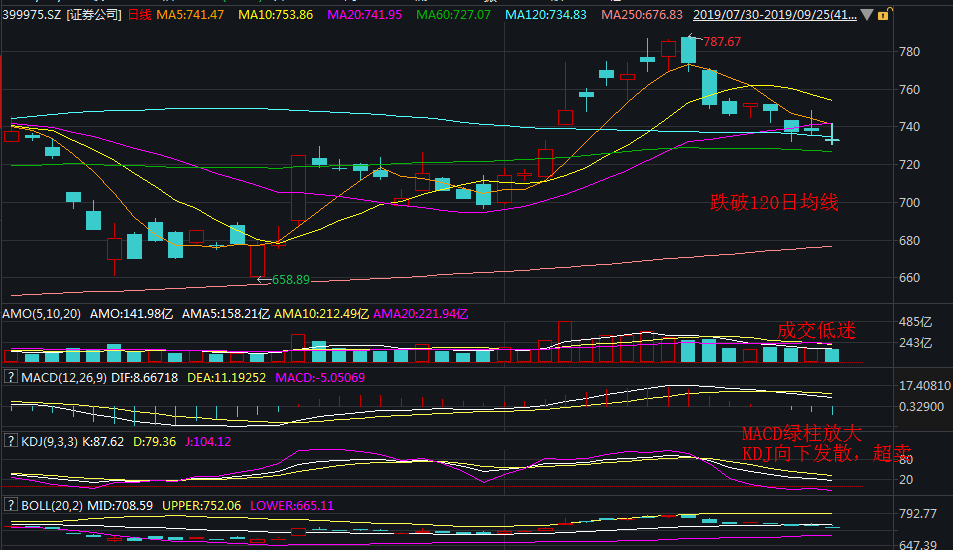
Task: Click the 792.77 BOLL axis label
Action: point(918,514)
